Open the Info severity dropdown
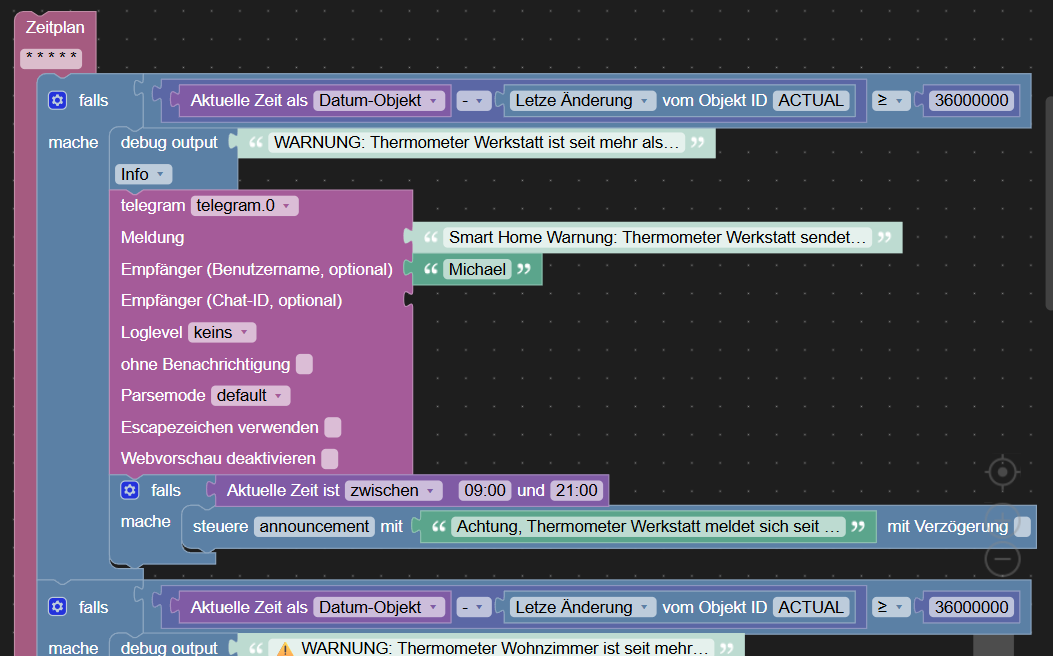 [144, 175]
